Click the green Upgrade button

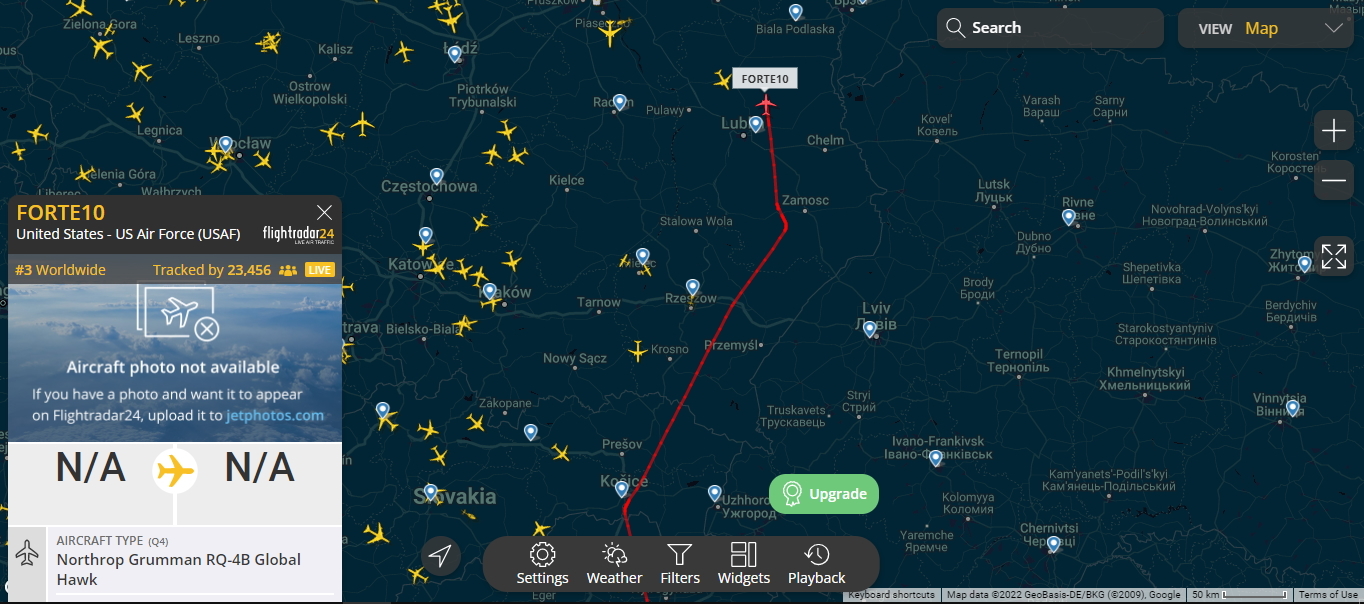824,494
